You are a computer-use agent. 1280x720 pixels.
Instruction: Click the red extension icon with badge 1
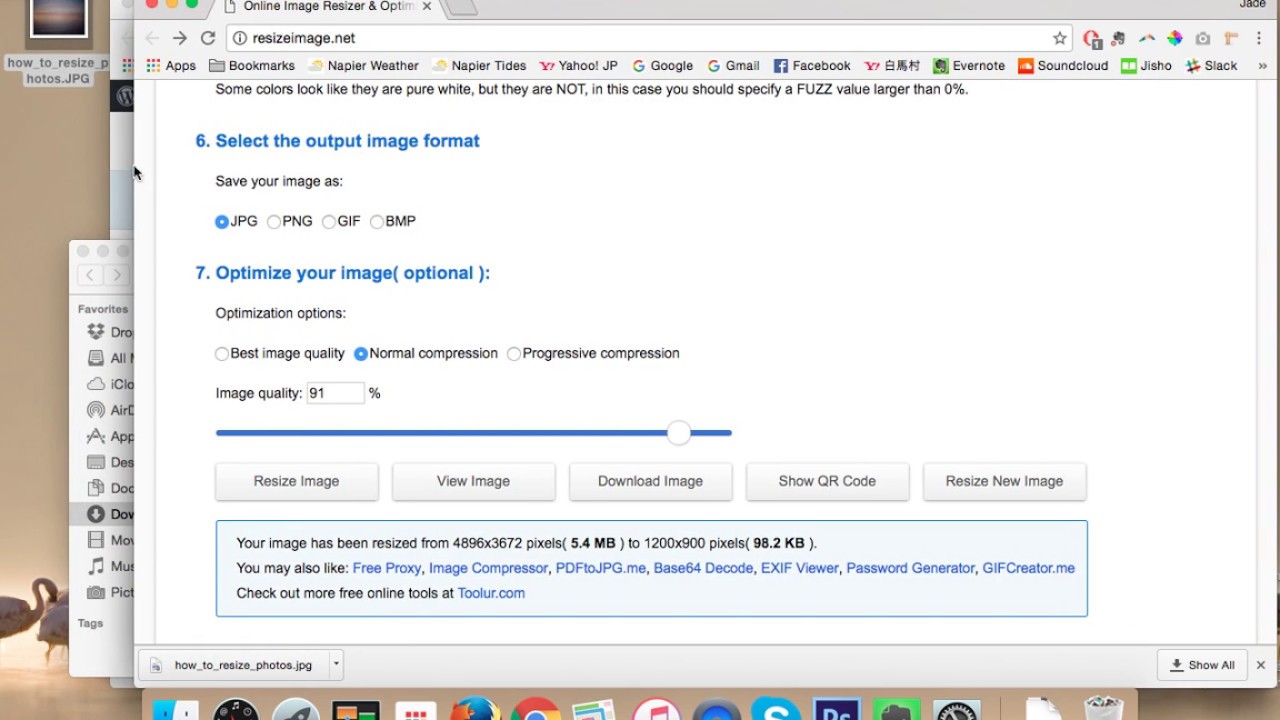1092,38
